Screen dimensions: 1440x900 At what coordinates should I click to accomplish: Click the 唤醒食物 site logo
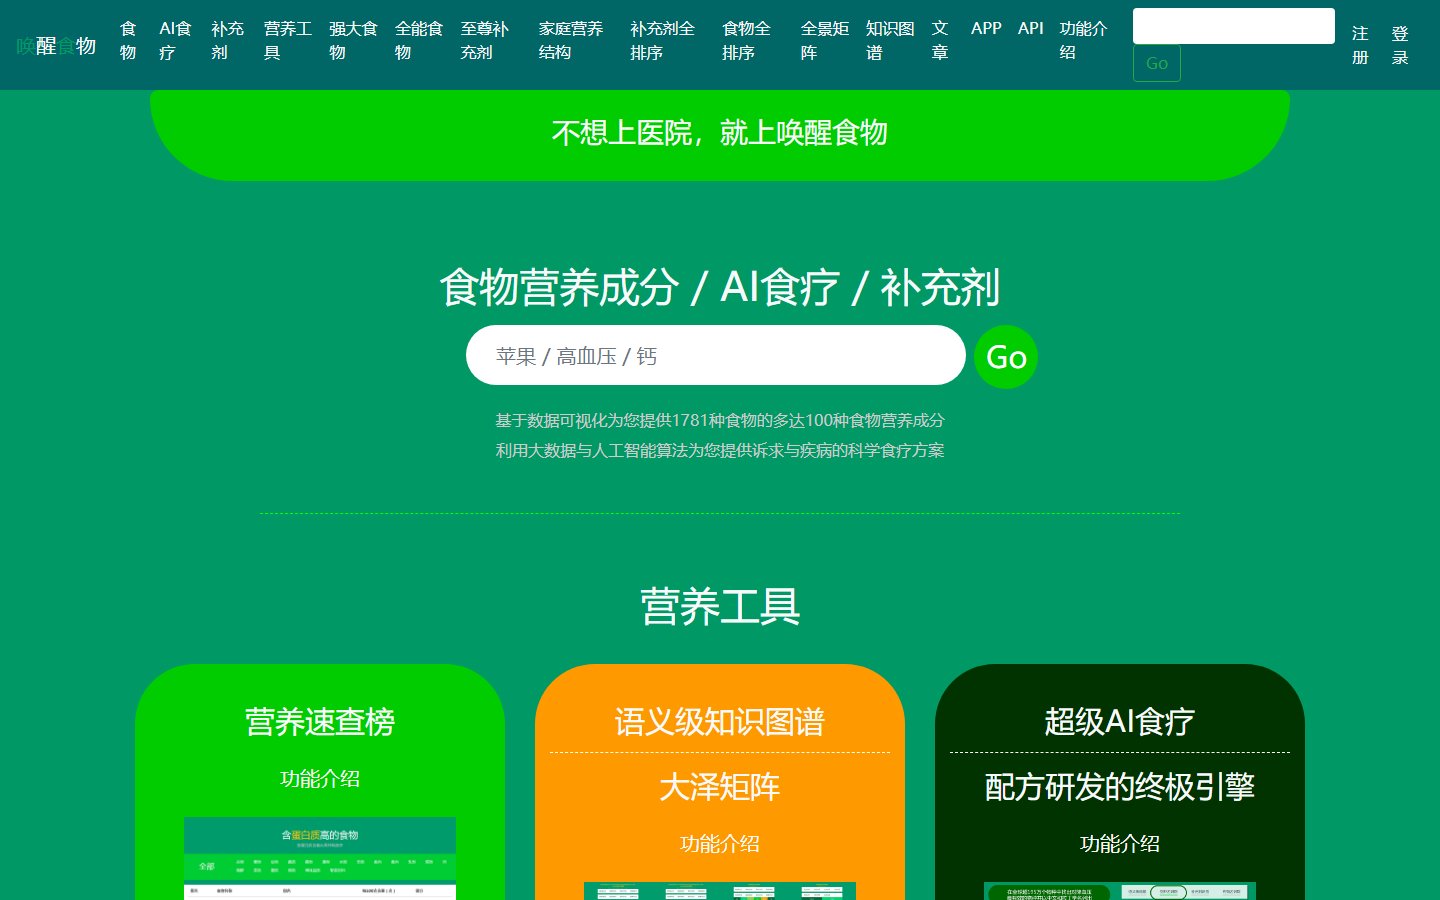point(56,45)
